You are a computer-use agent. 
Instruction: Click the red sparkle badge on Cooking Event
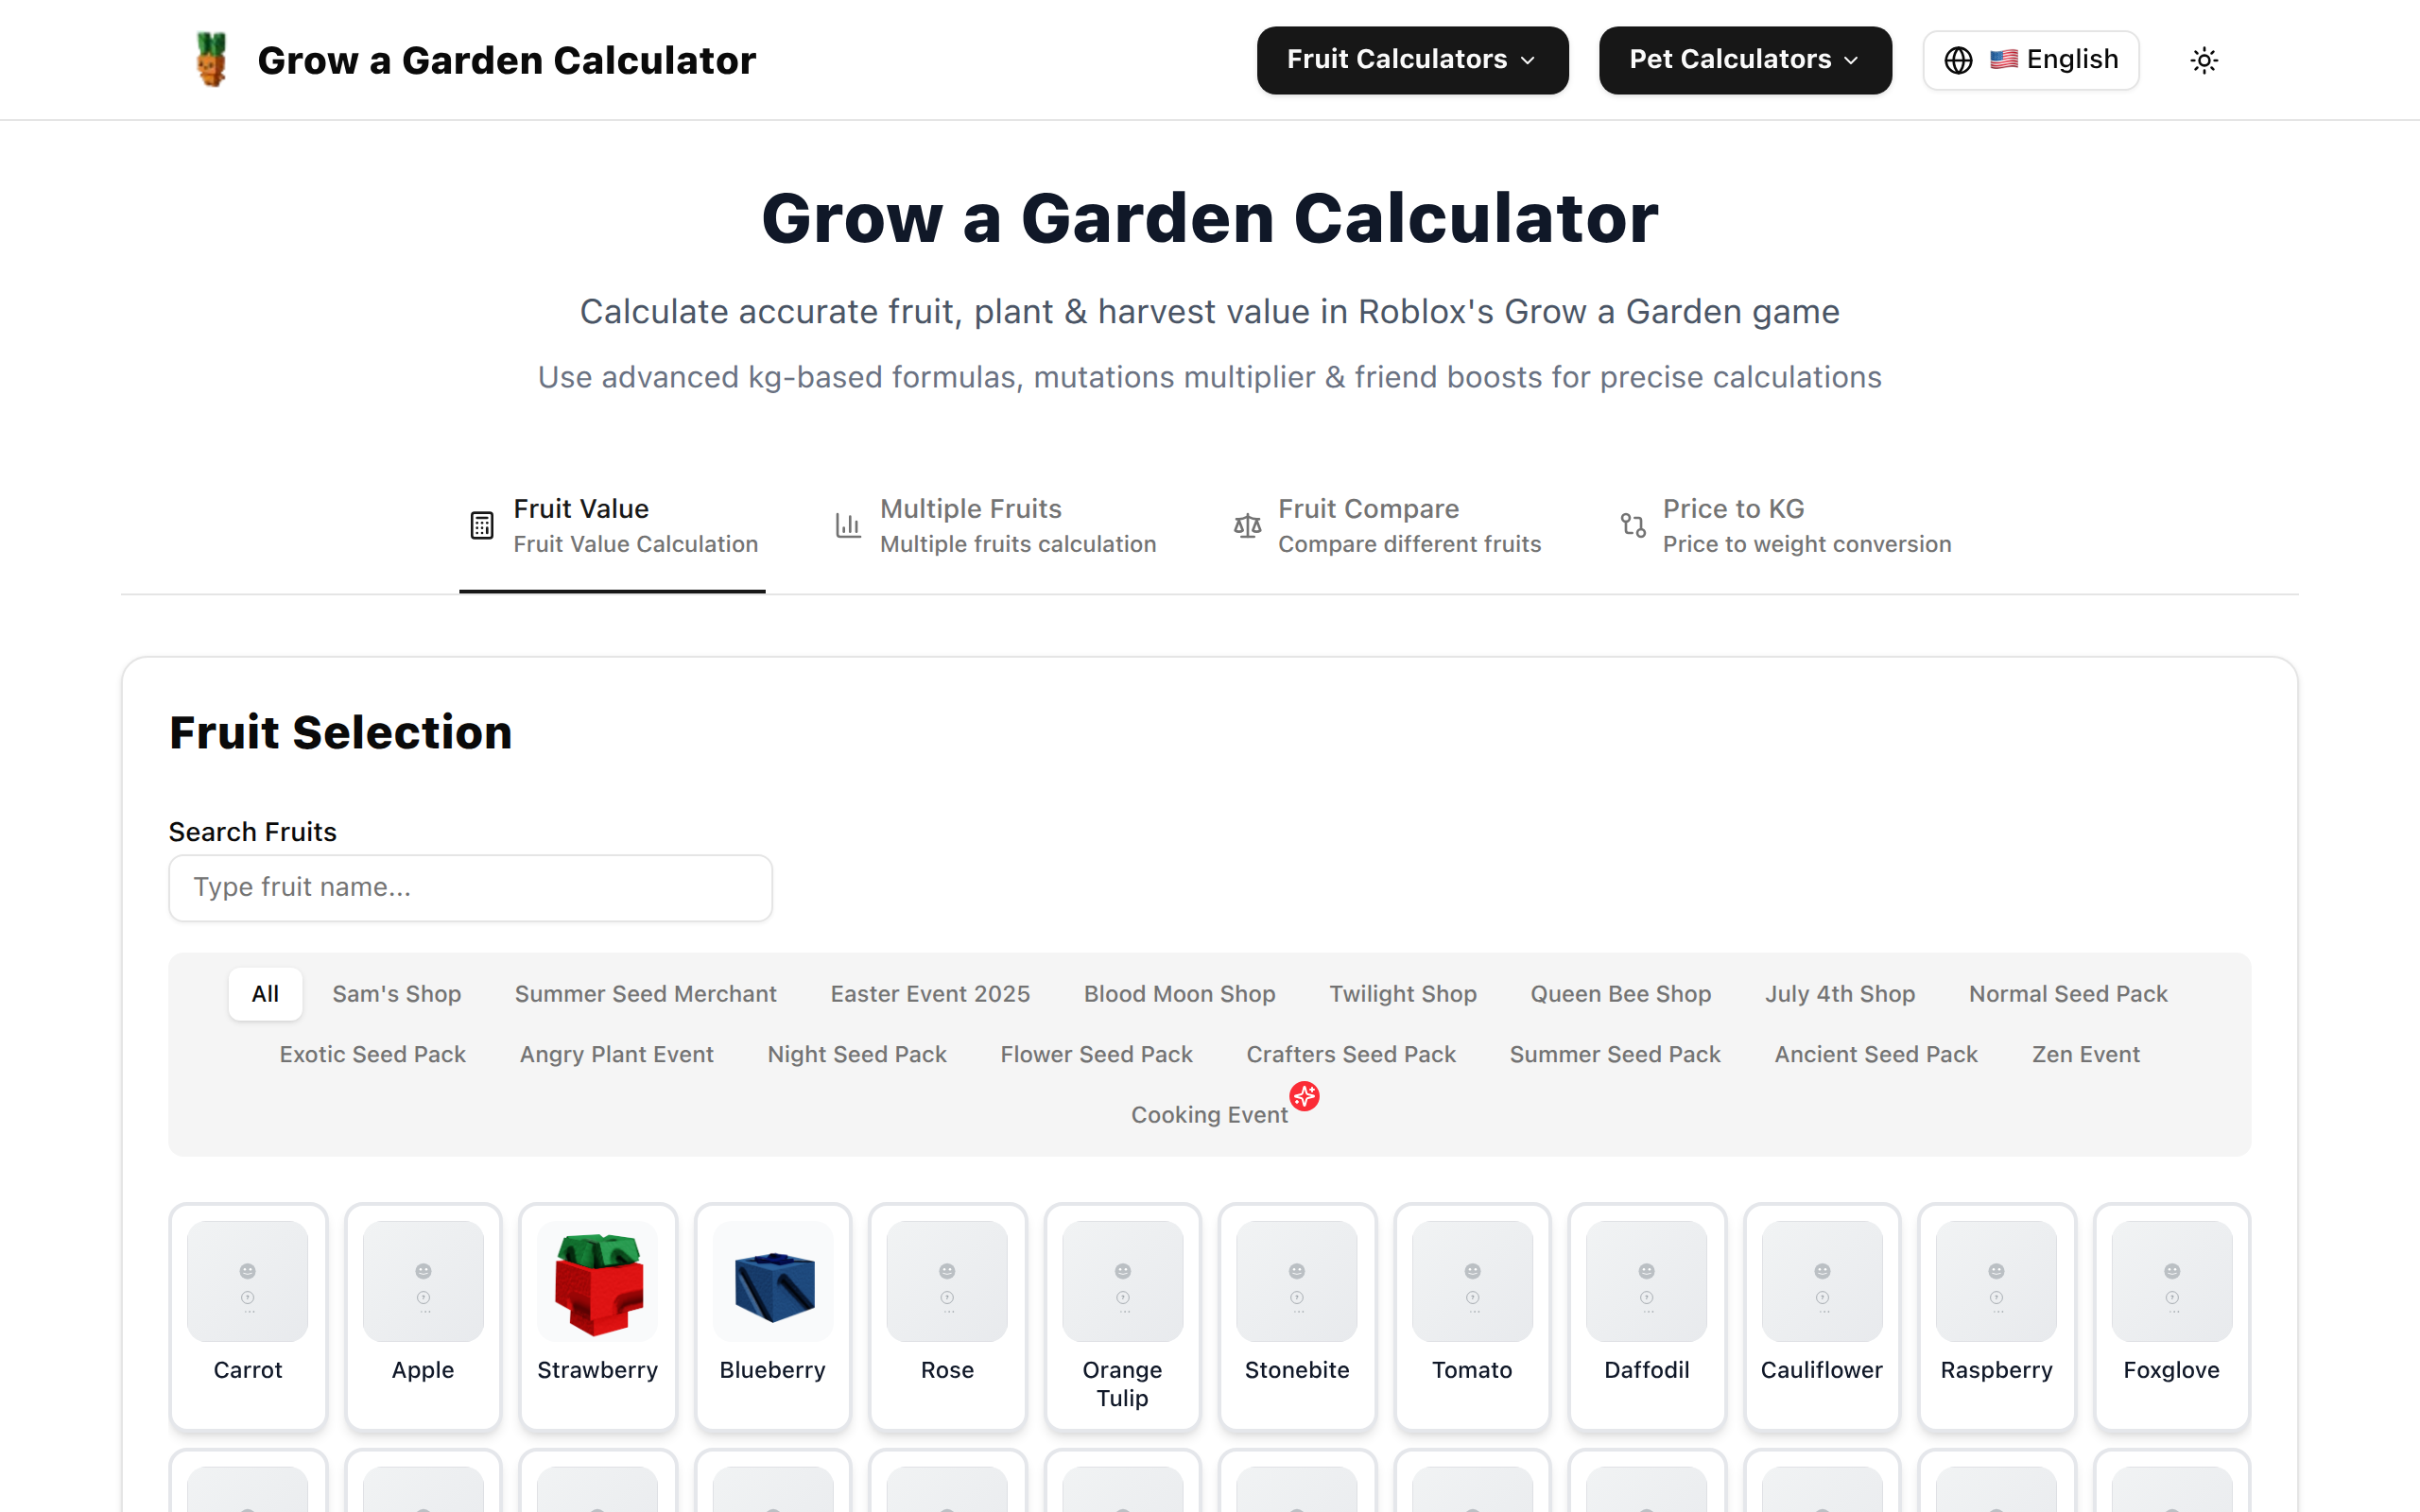(x=1304, y=1096)
